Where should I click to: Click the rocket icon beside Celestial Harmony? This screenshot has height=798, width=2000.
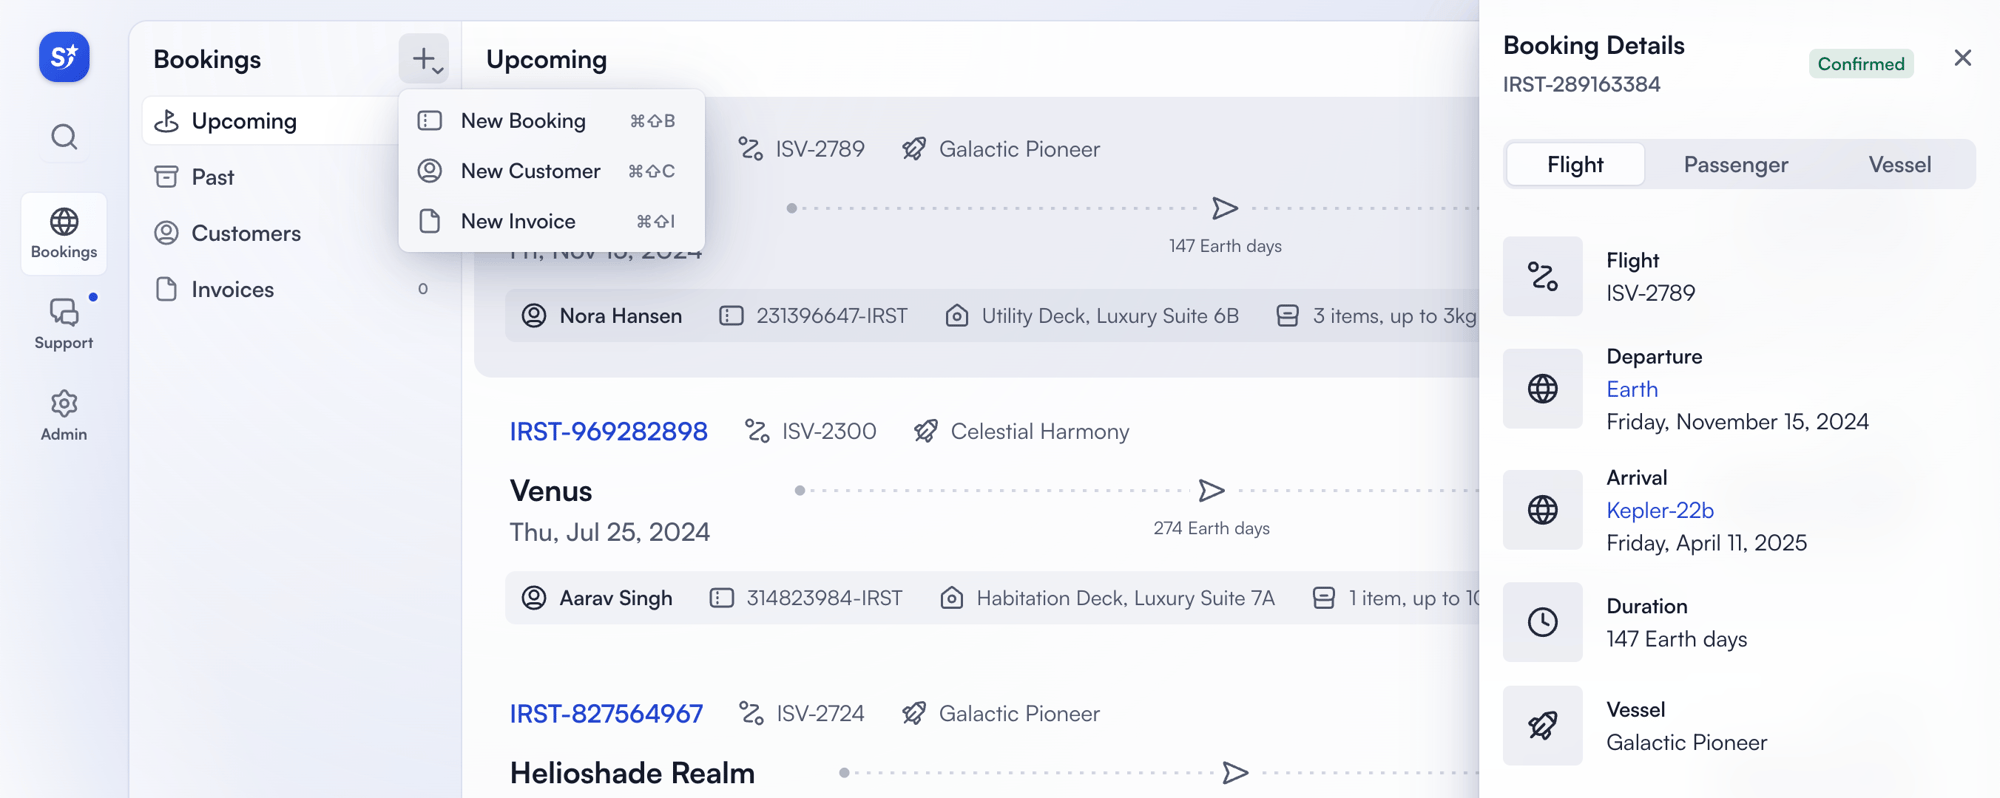pos(926,431)
